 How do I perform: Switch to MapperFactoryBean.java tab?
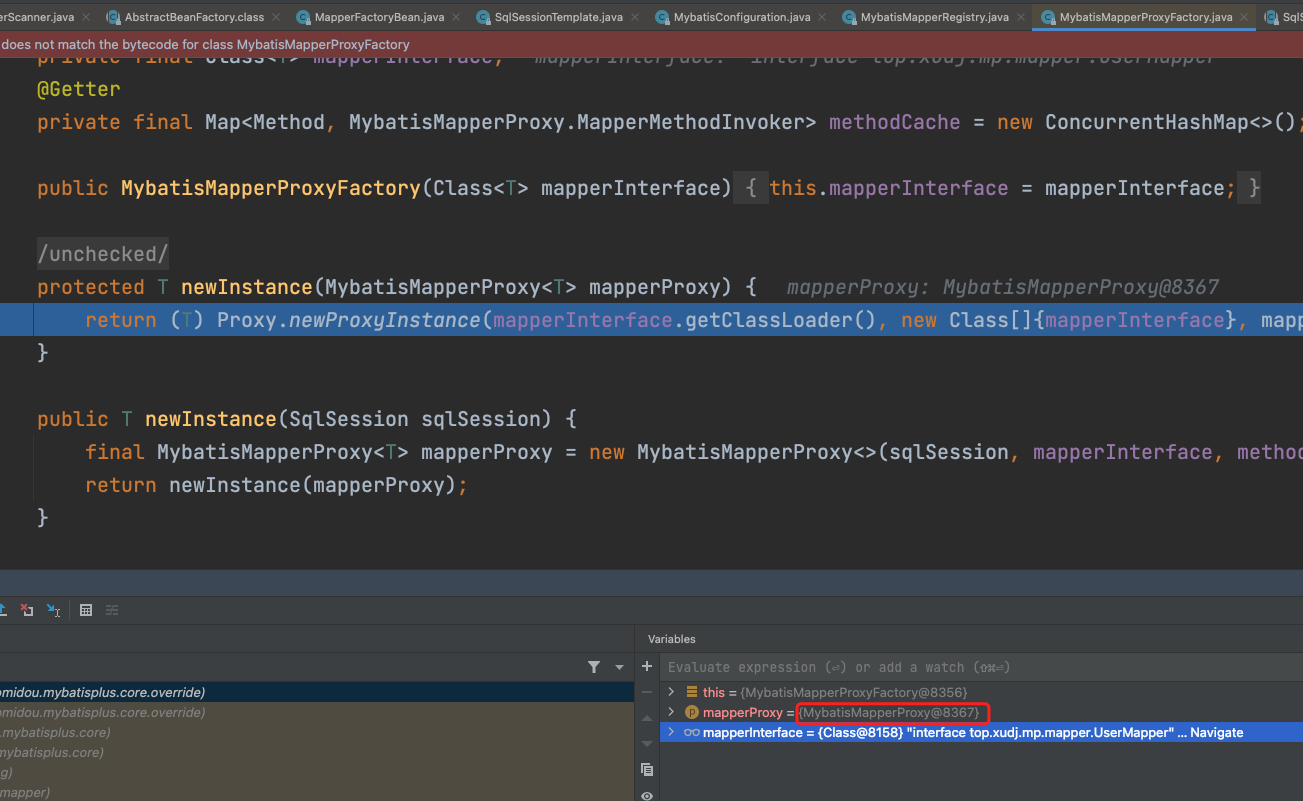[x=379, y=17]
